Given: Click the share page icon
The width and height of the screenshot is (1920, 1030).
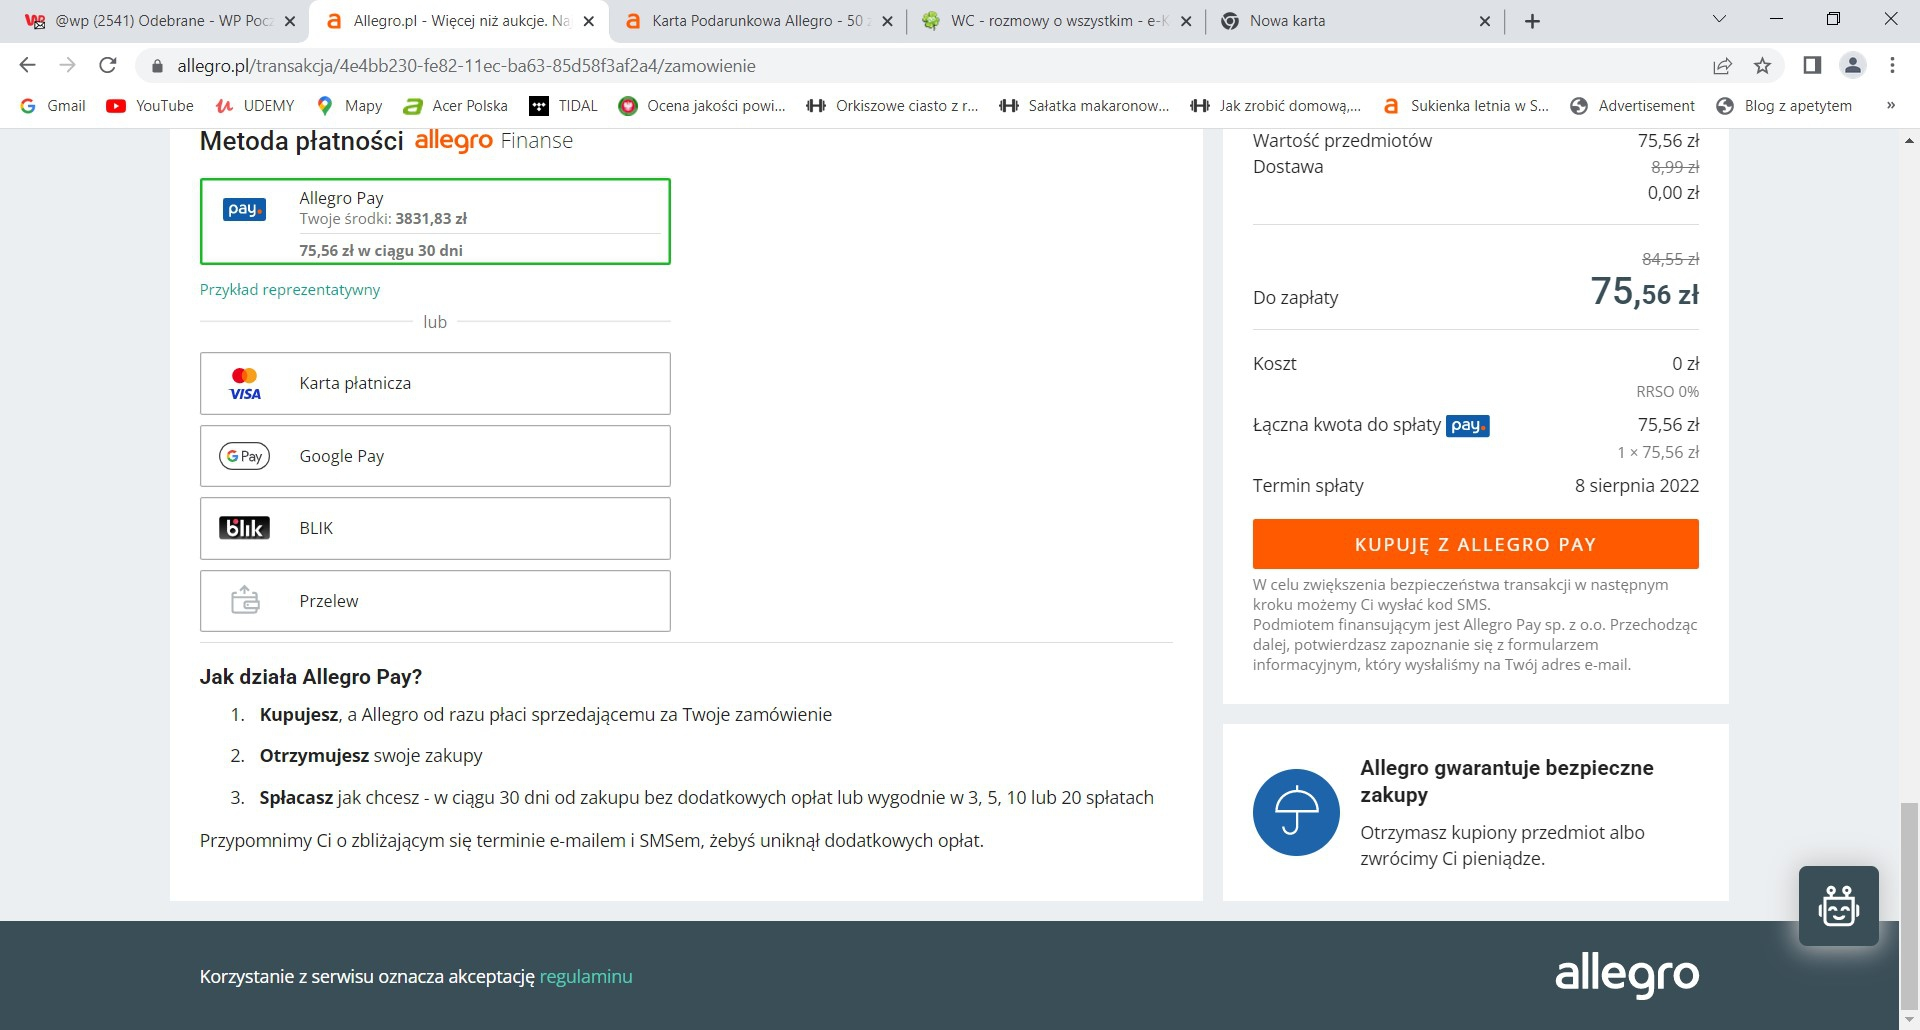Looking at the screenshot, I should (1722, 66).
